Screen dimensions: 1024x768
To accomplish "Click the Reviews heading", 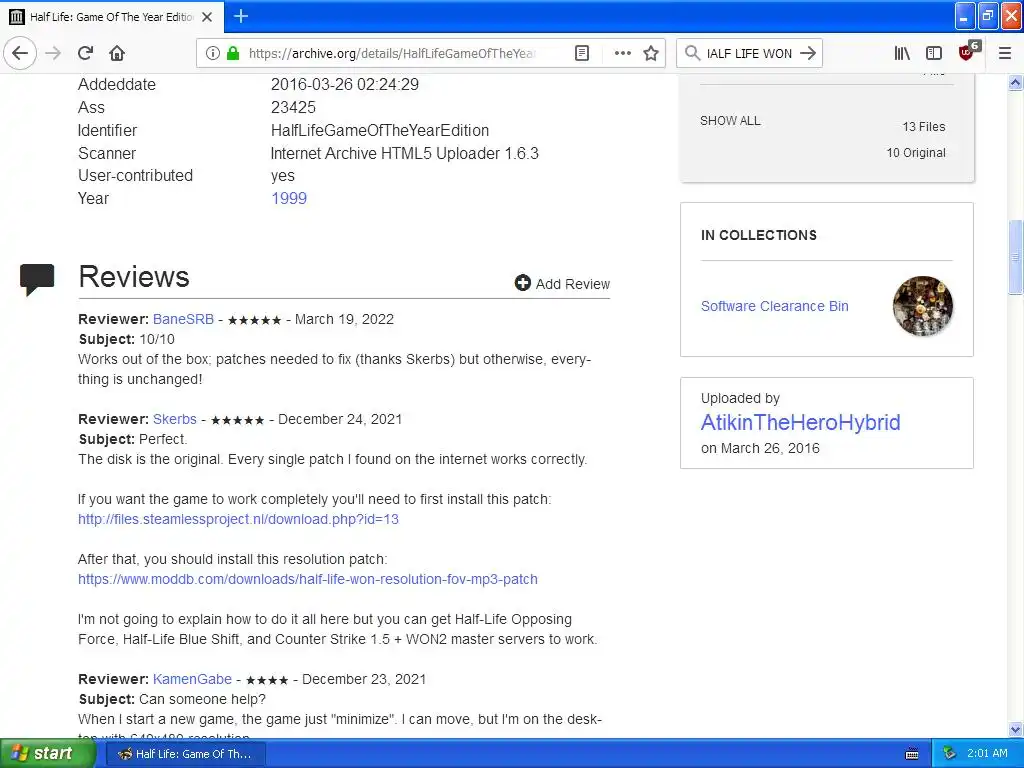I will pos(134,277).
